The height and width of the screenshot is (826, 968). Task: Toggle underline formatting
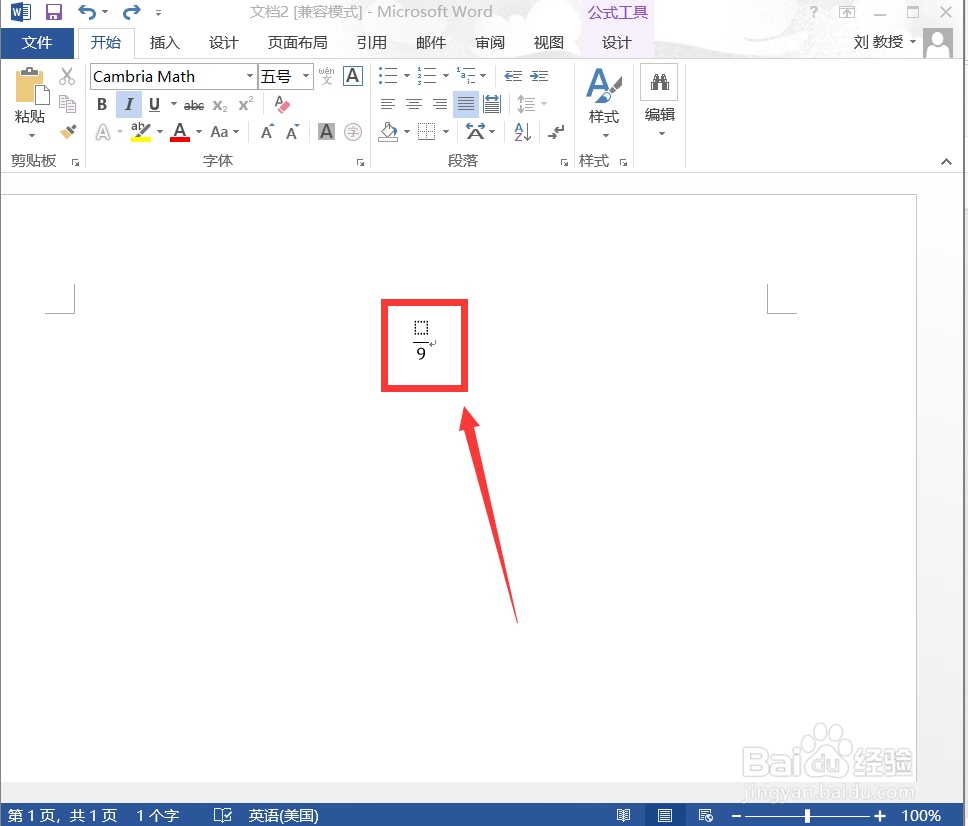pos(154,104)
